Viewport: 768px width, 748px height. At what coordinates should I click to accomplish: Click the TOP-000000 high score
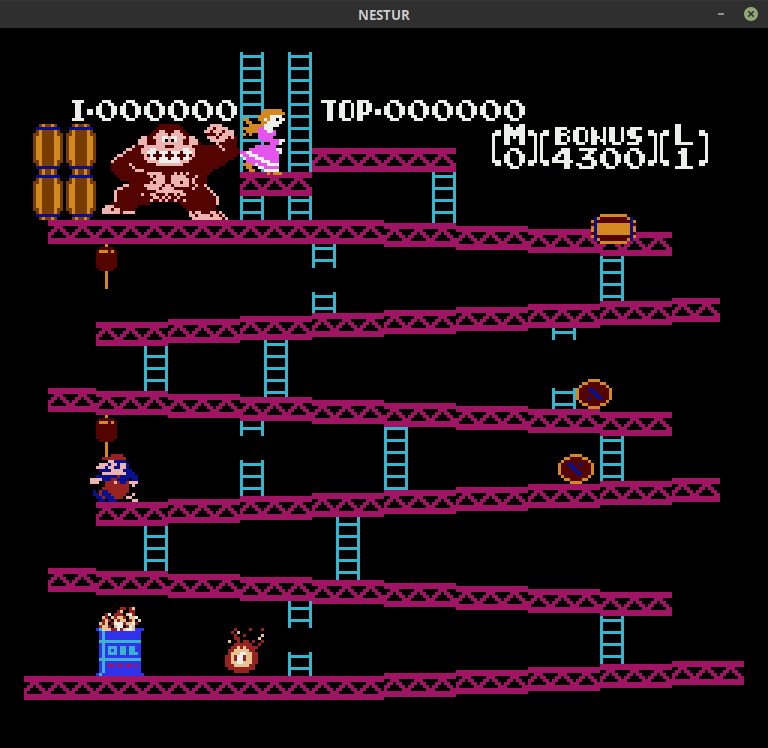click(423, 111)
